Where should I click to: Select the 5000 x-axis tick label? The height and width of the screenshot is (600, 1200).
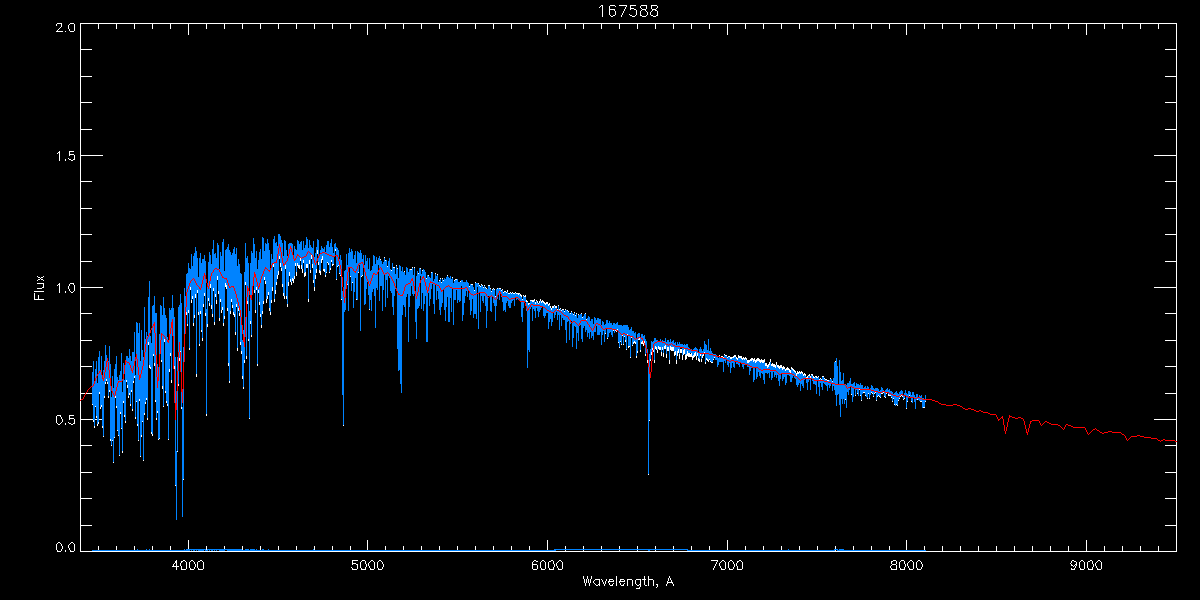coord(367,564)
